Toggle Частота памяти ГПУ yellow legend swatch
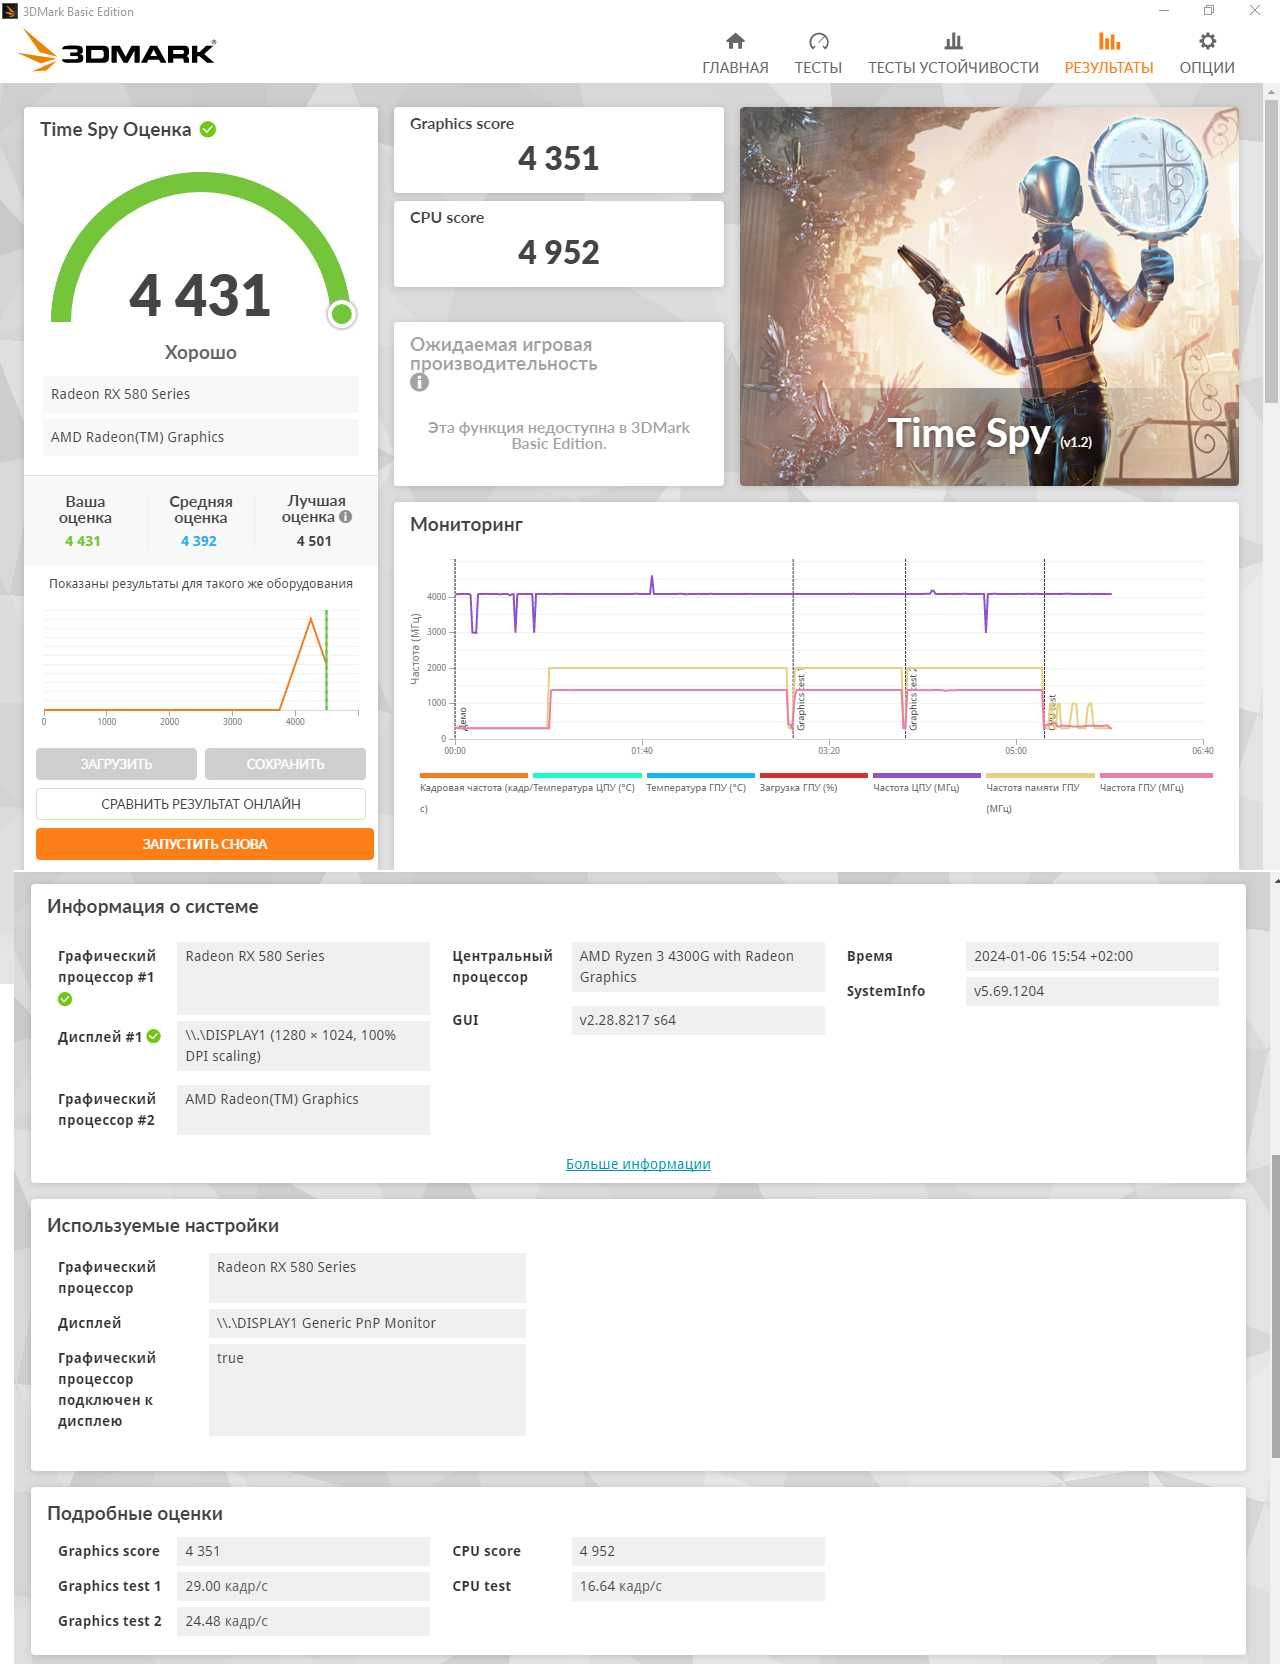 (x=1040, y=775)
